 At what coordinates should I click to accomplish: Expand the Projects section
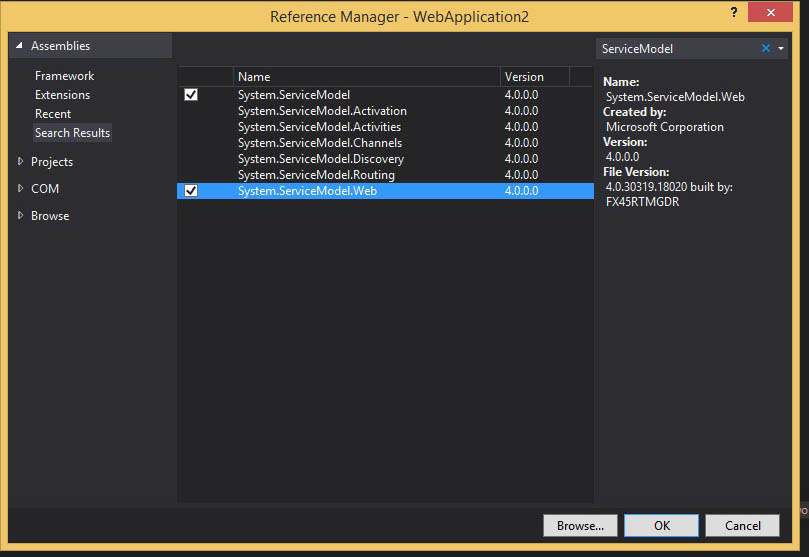tap(20, 161)
